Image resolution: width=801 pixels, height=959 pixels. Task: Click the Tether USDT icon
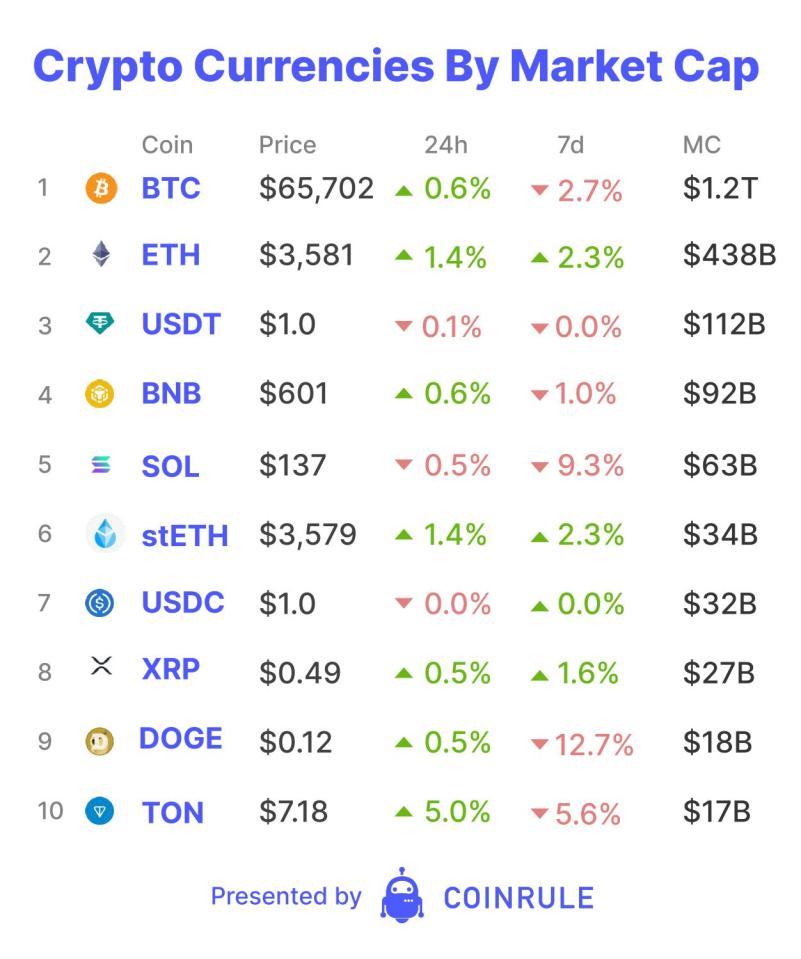pyautogui.click(x=101, y=324)
